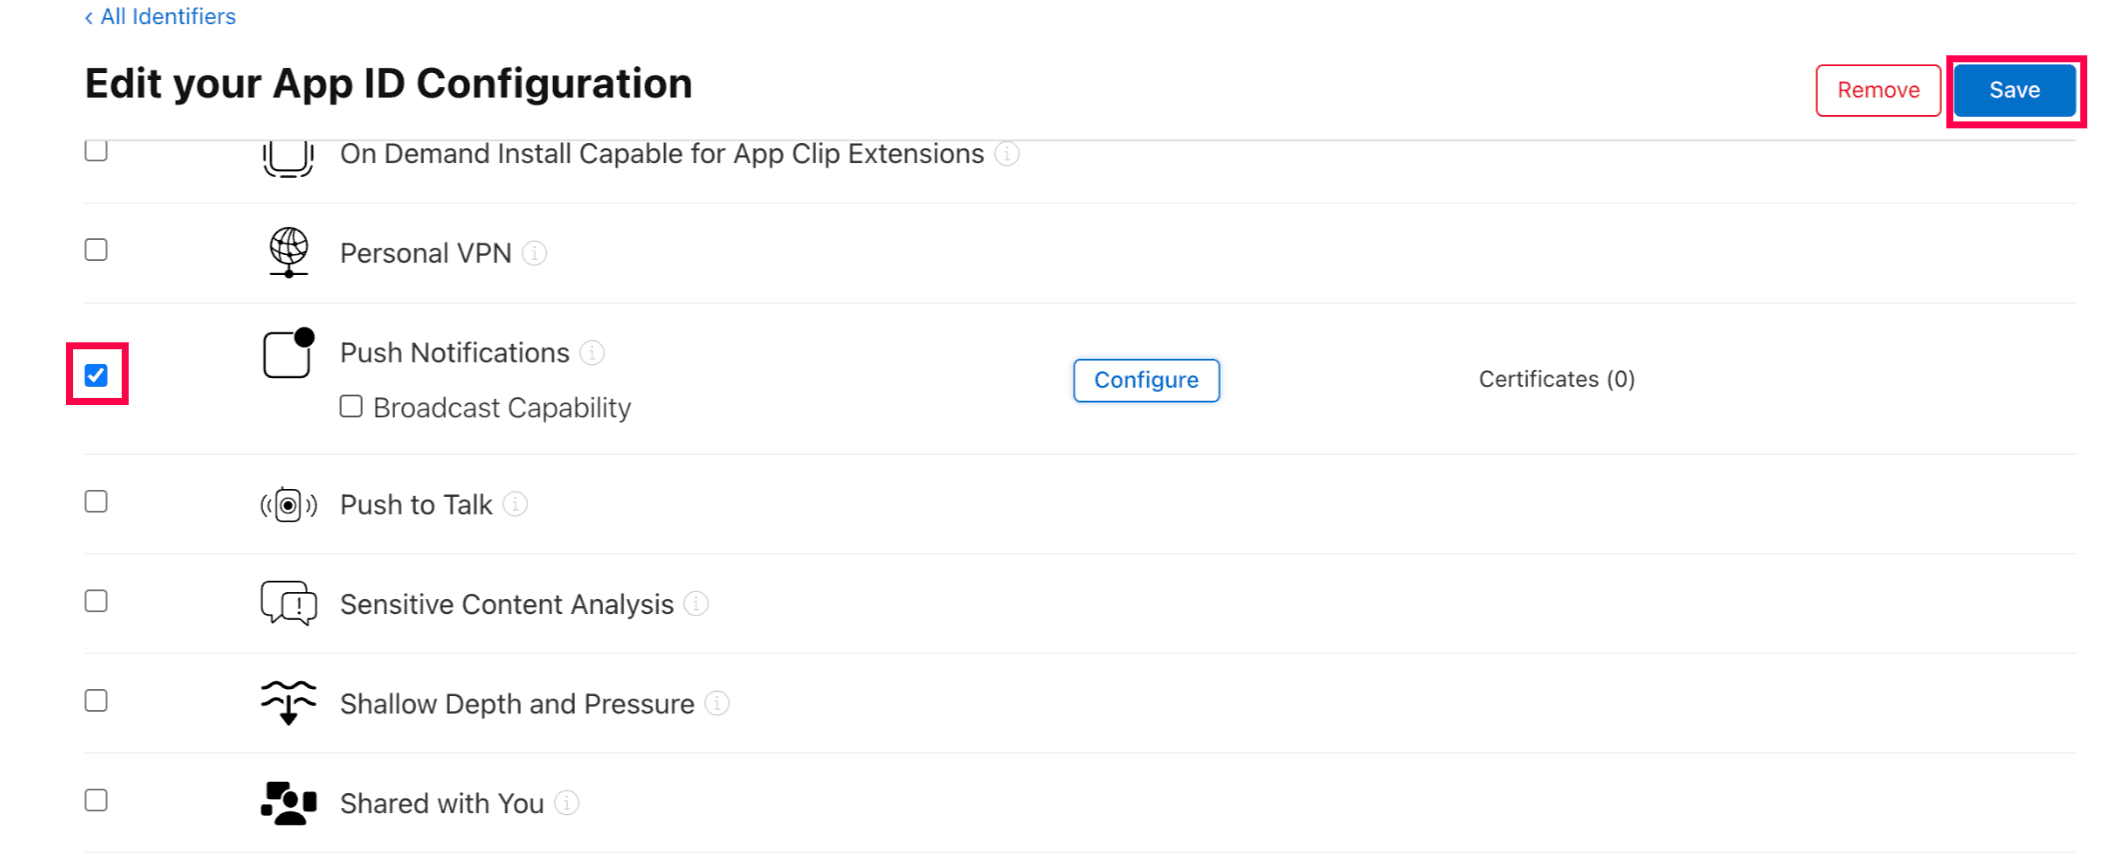The height and width of the screenshot is (862, 2122).
Task: Click the Shallow Depth and Pressure icon
Action: tap(288, 702)
